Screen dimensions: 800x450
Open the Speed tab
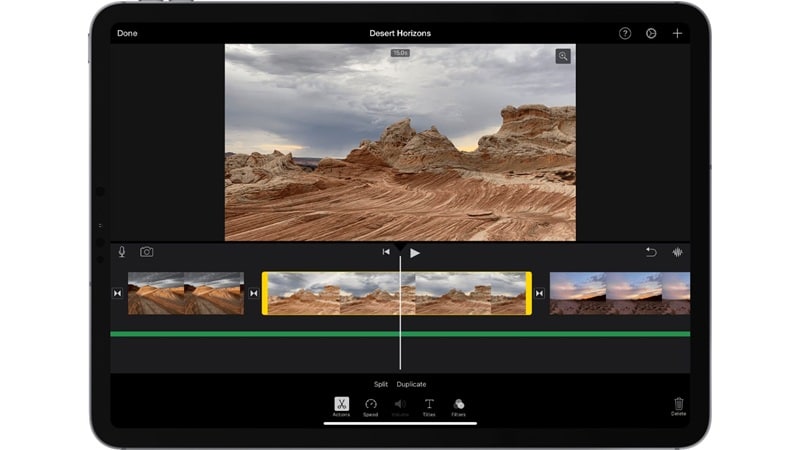[370, 407]
